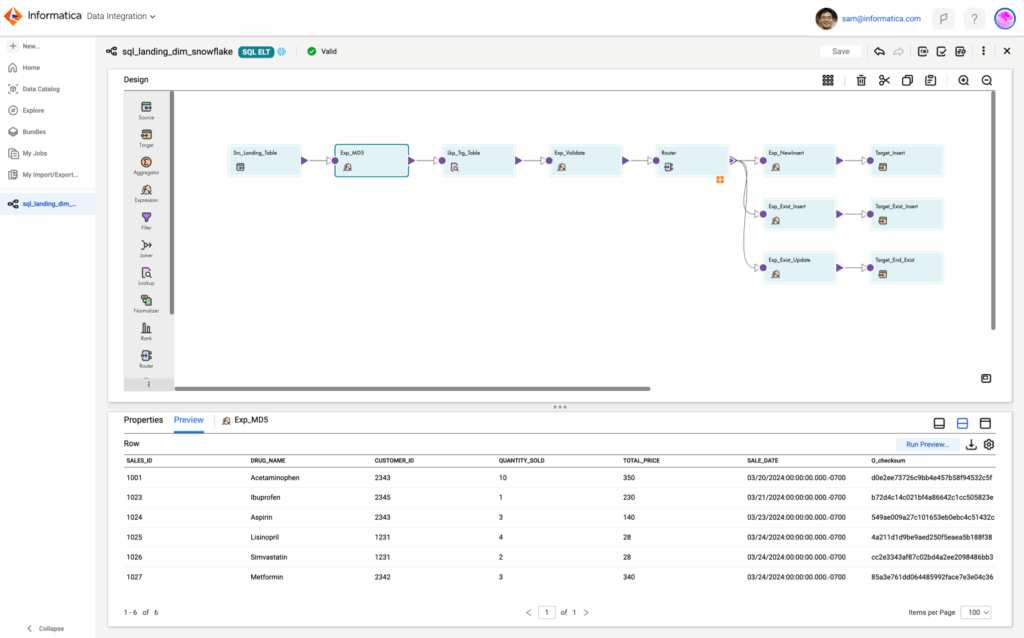This screenshot has height=638, width=1024.
Task: Click the canvas vertical scrollbar
Action: 993,210
